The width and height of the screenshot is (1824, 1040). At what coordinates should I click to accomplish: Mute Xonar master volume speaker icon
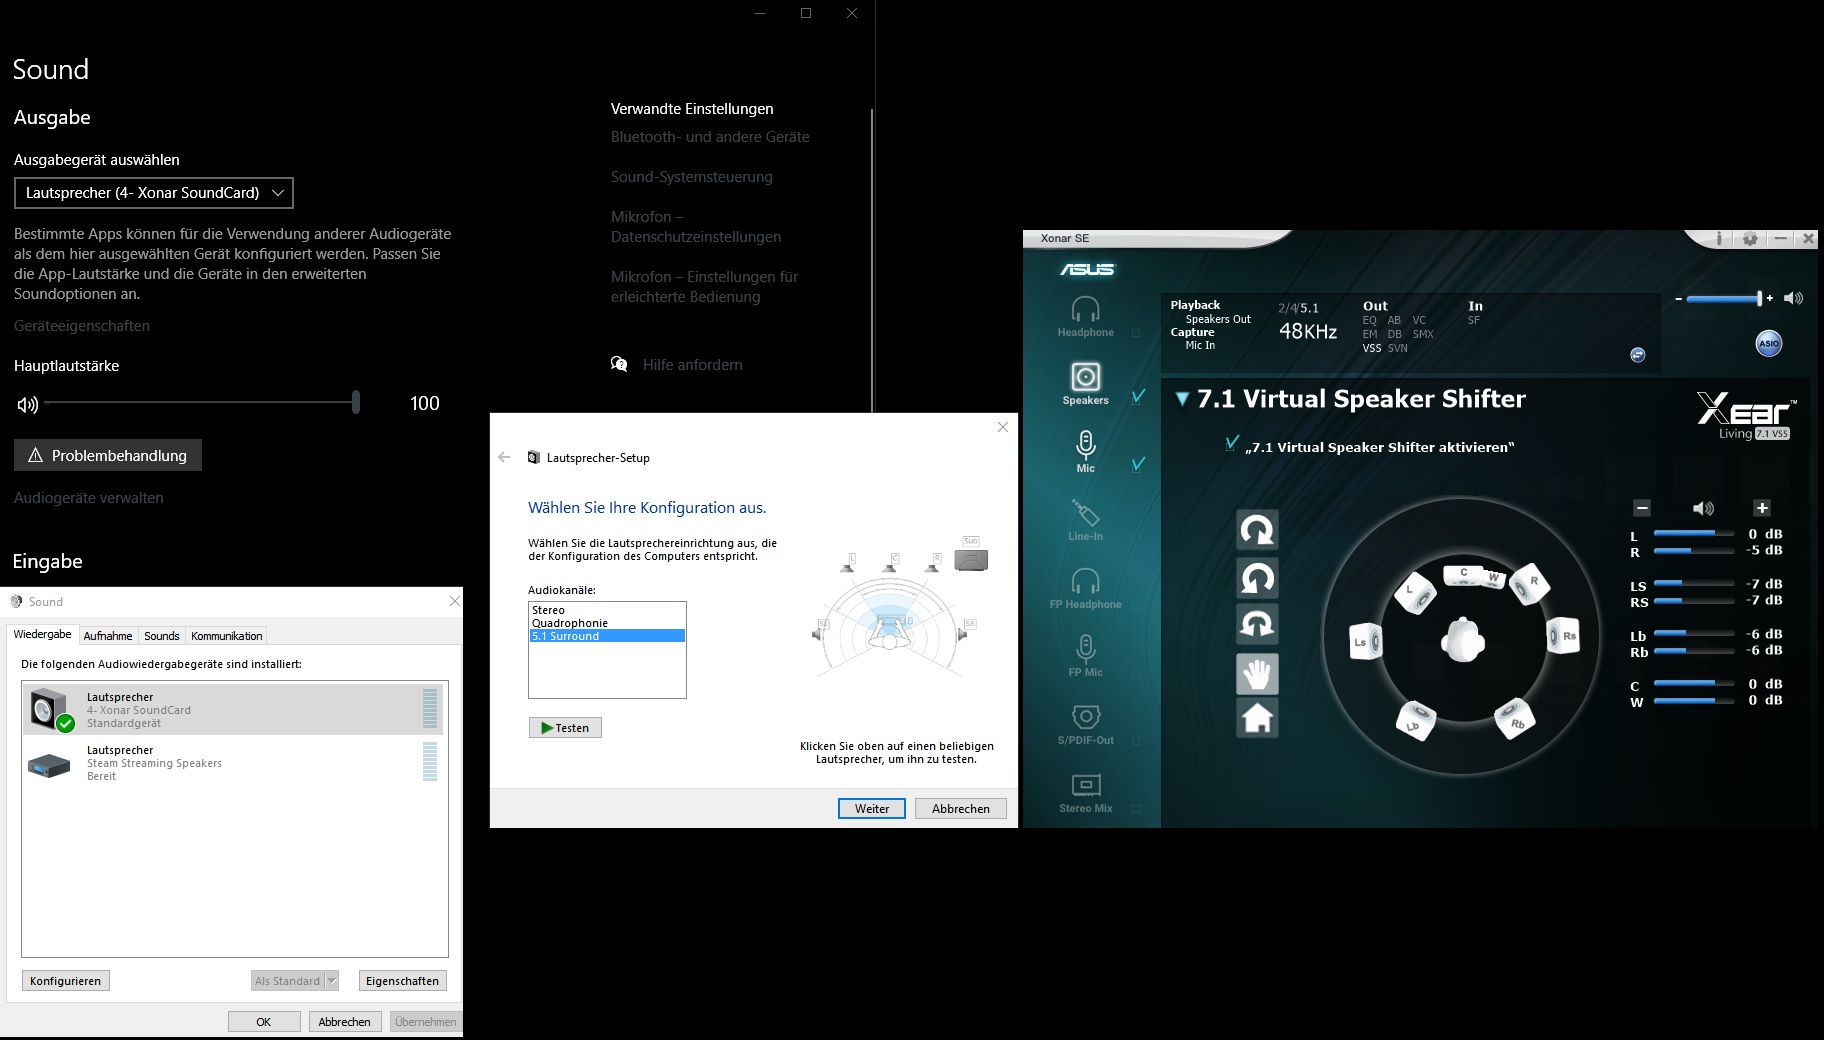pyautogui.click(x=1793, y=298)
